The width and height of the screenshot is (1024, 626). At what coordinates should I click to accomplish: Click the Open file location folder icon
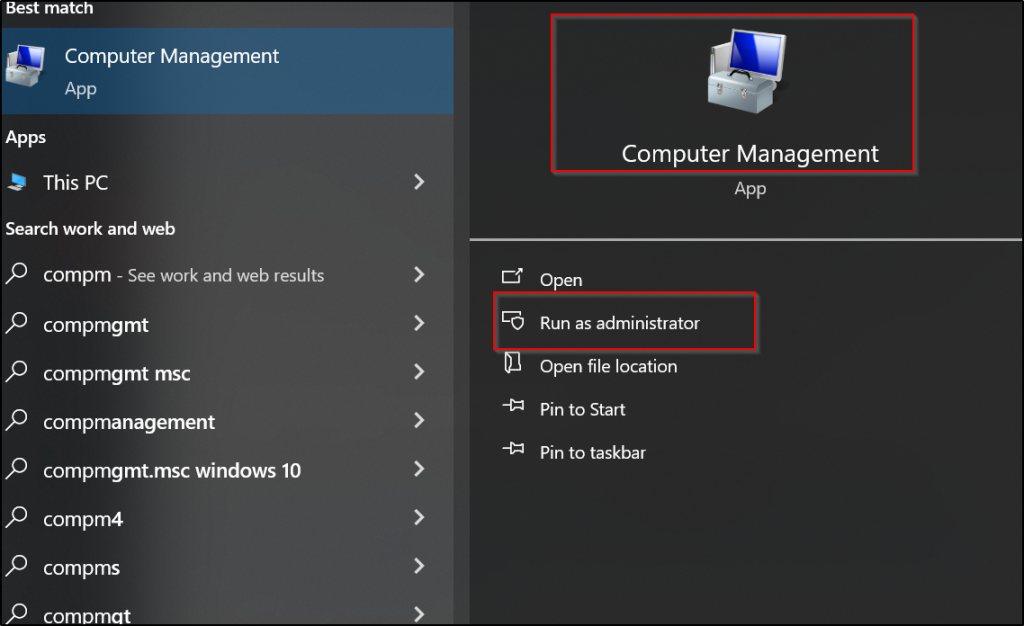point(513,366)
